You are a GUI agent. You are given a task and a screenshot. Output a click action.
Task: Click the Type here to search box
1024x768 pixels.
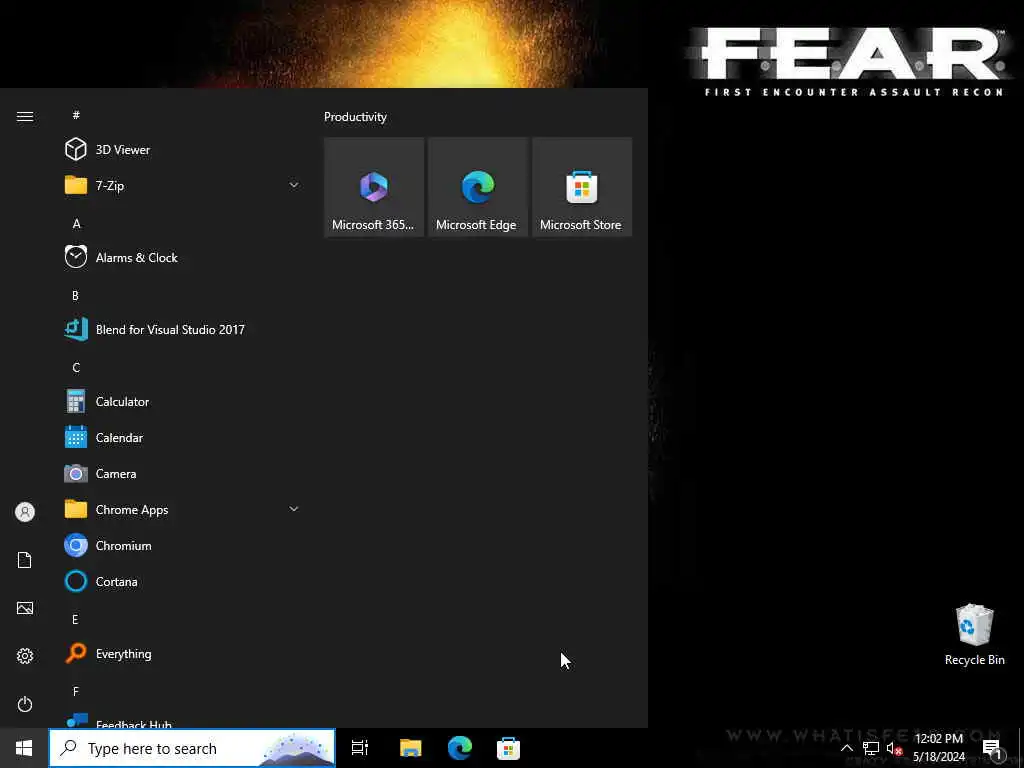click(193, 748)
